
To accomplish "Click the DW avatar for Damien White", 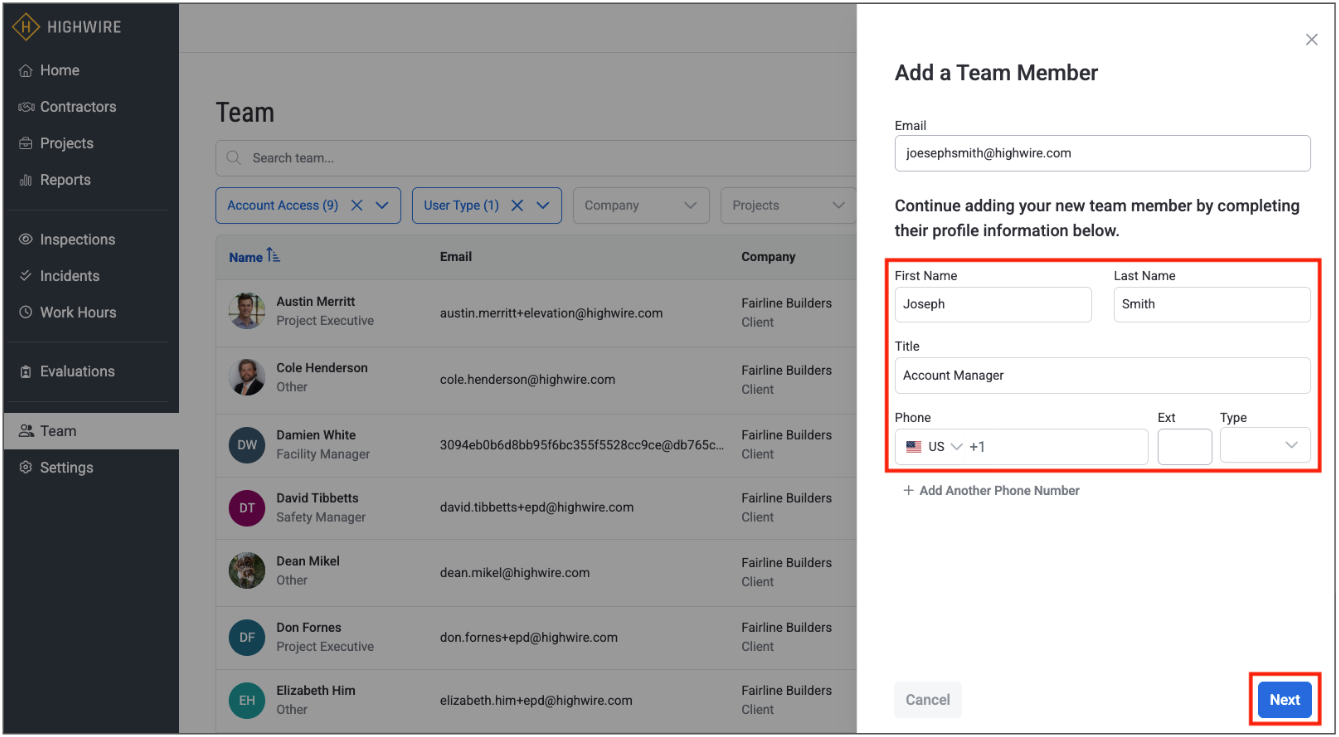I will [246, 445].
